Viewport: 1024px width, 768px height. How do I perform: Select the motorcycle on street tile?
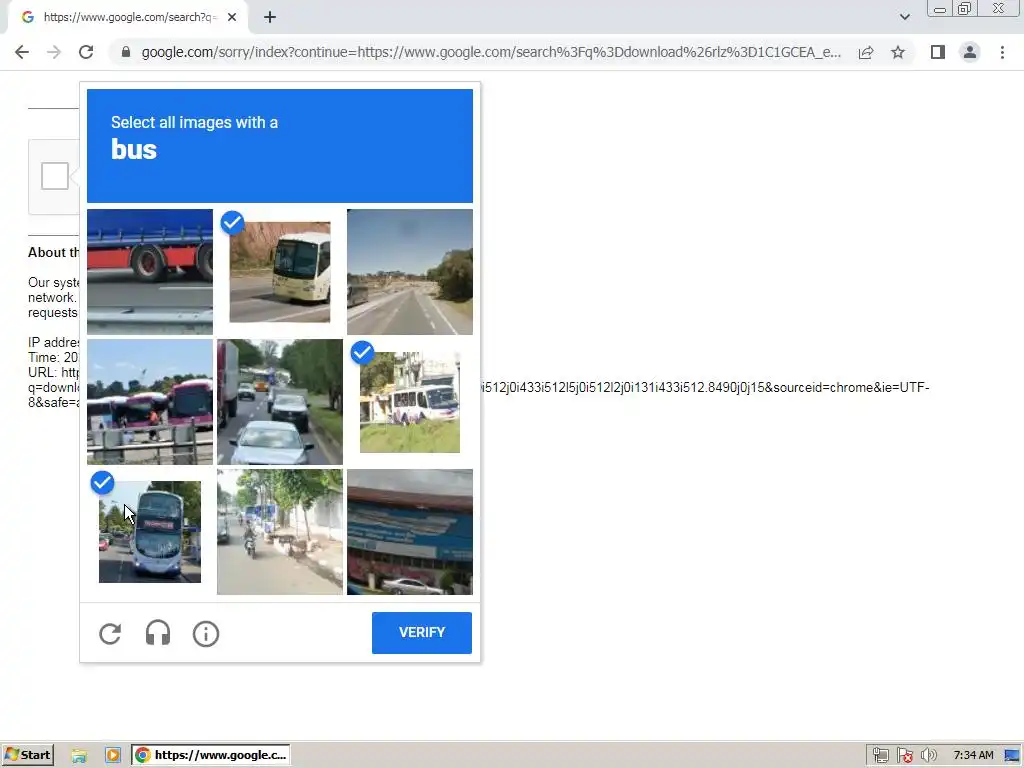pyautogui.click(x=280, y=532)
